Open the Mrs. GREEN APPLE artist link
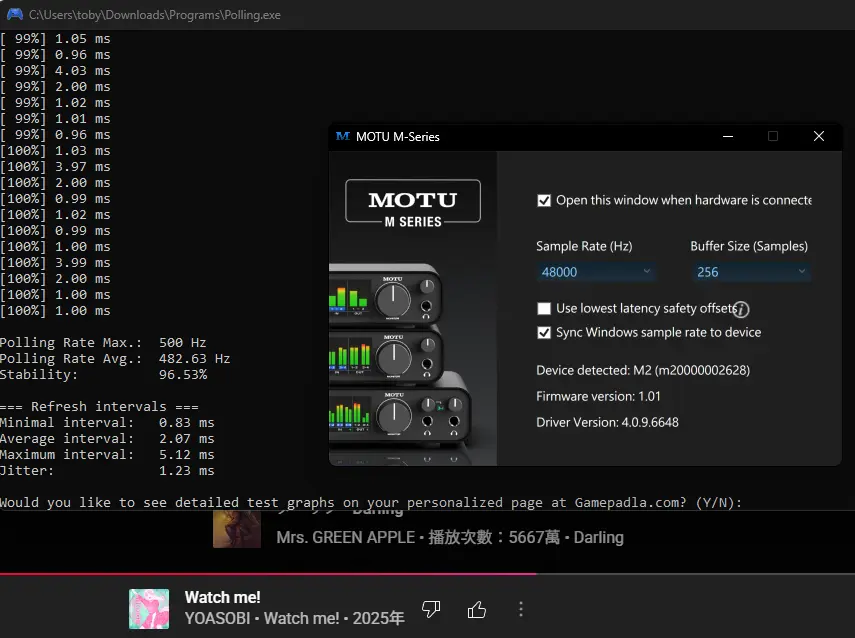Image resolution: width=855 pixels, height=638 pixels. (x=346, y=538)
